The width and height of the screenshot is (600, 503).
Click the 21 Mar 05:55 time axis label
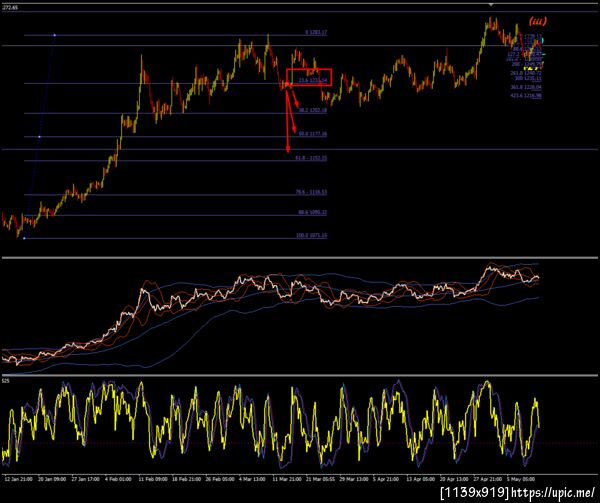click(320, 479)
